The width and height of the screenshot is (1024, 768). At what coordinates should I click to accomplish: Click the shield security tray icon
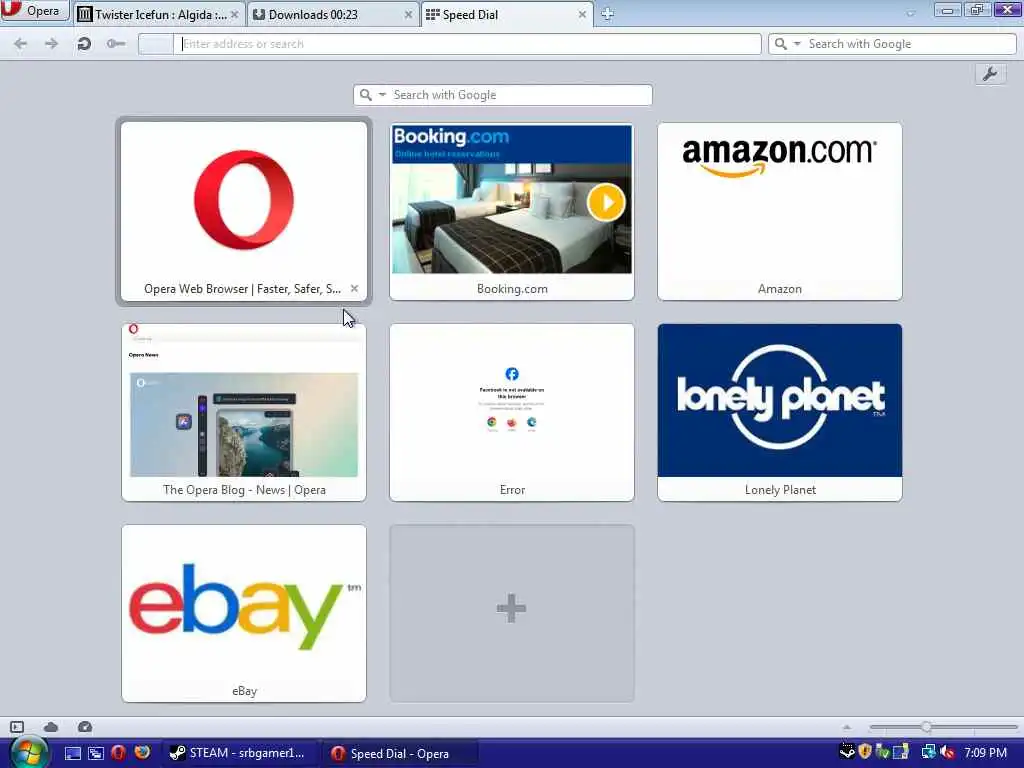tap(865, 752)
